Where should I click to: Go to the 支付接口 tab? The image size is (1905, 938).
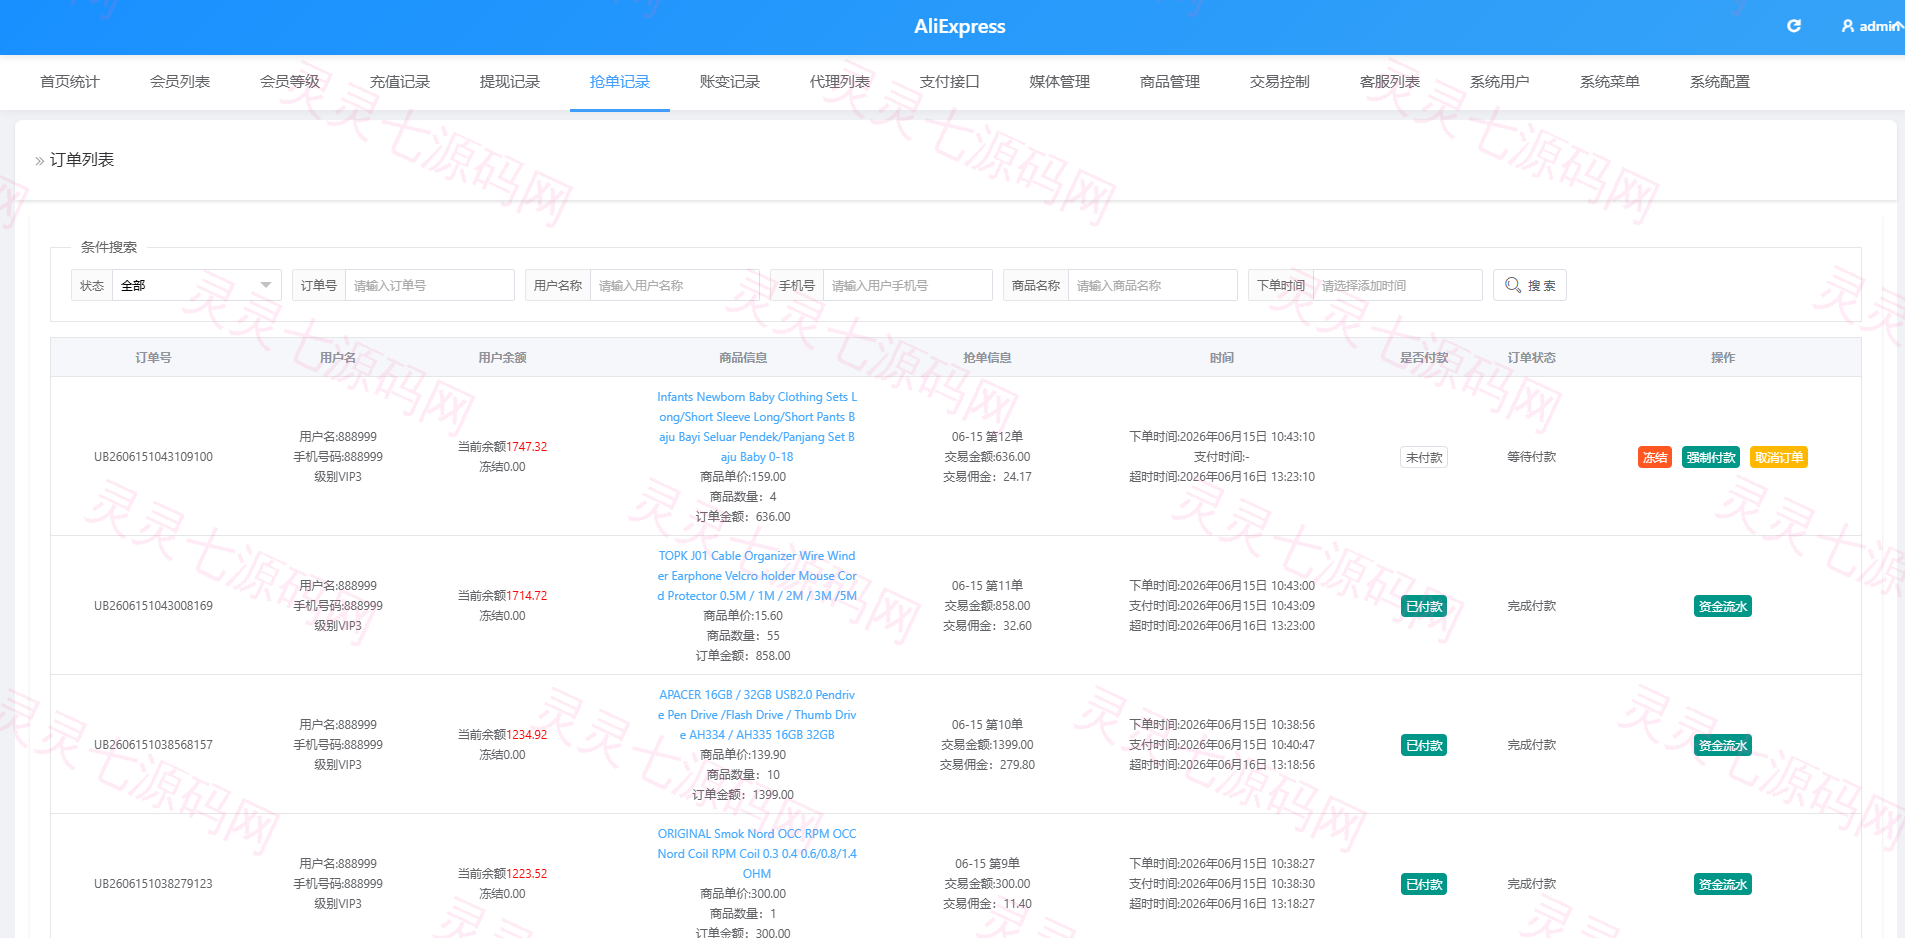[950, 82]
